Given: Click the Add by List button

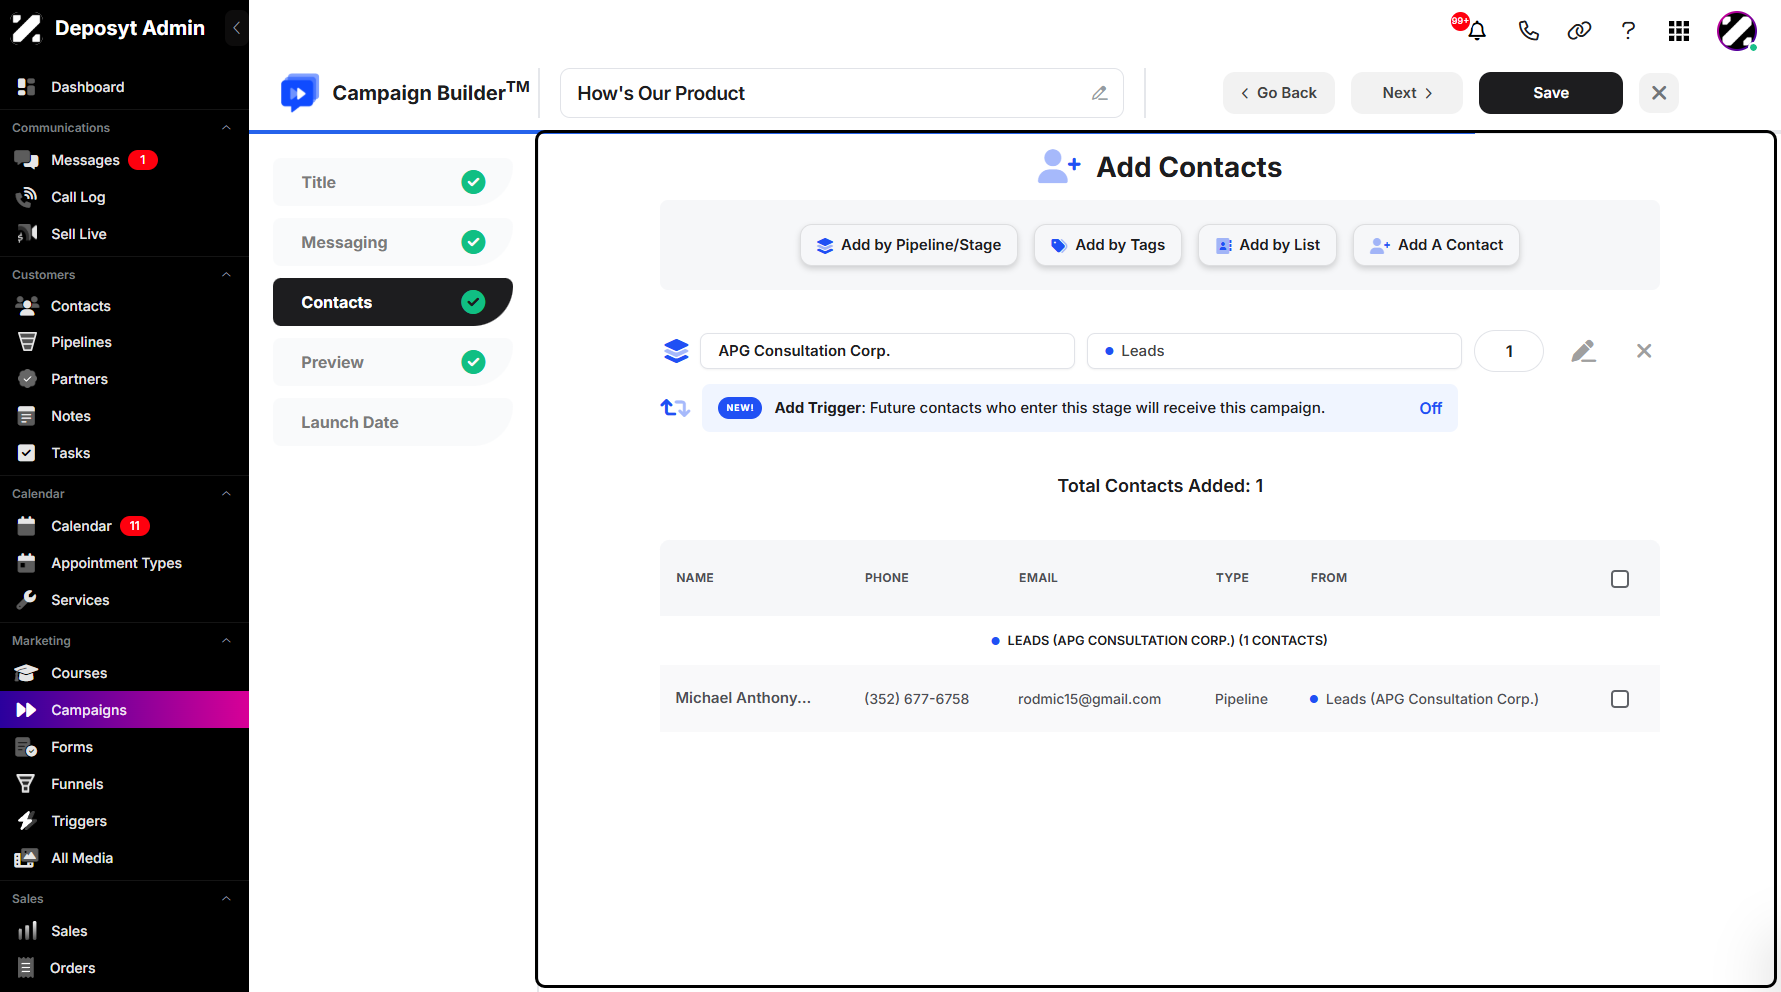Looking at the screenshot, I should (1267, 245).
